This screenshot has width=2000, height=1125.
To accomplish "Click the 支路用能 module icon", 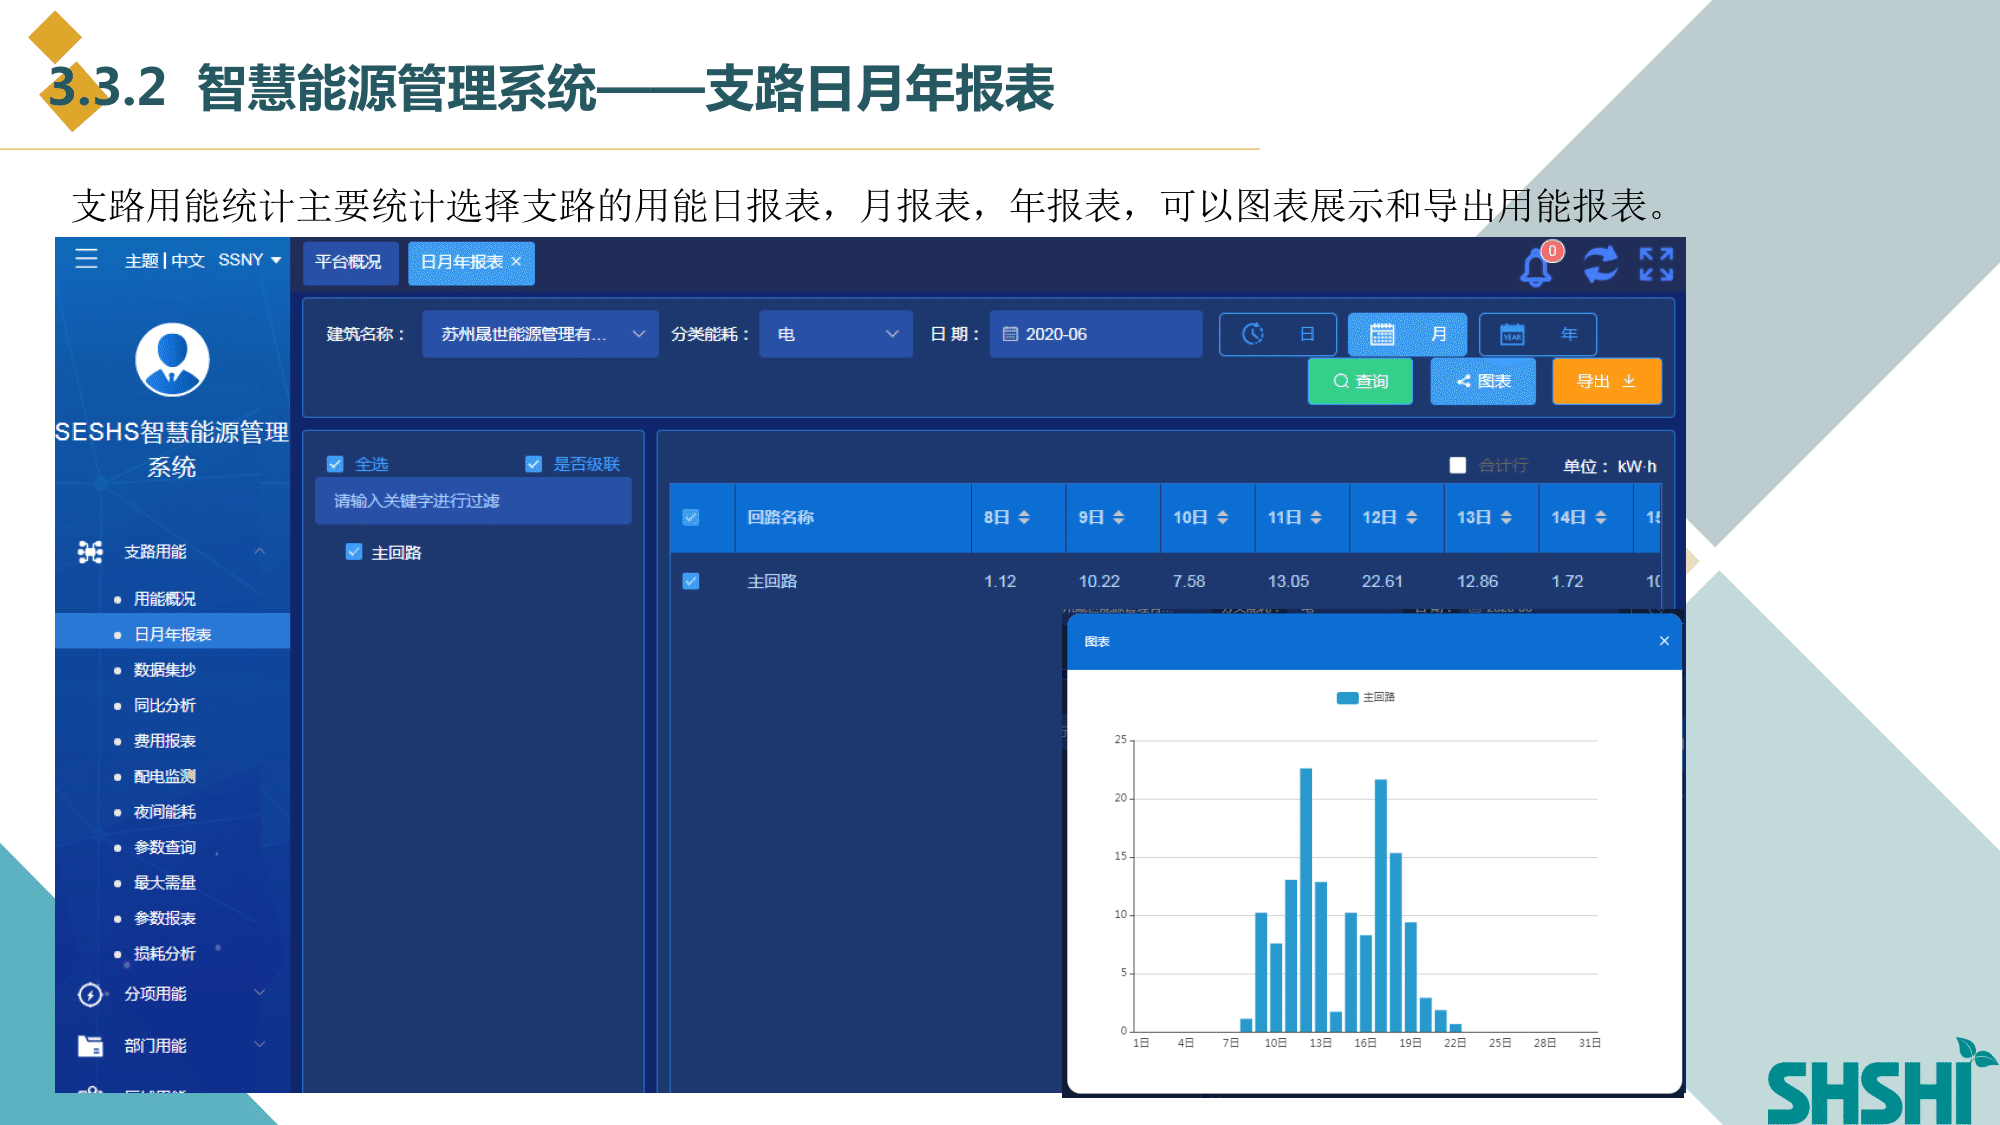I will click(90, 552).
